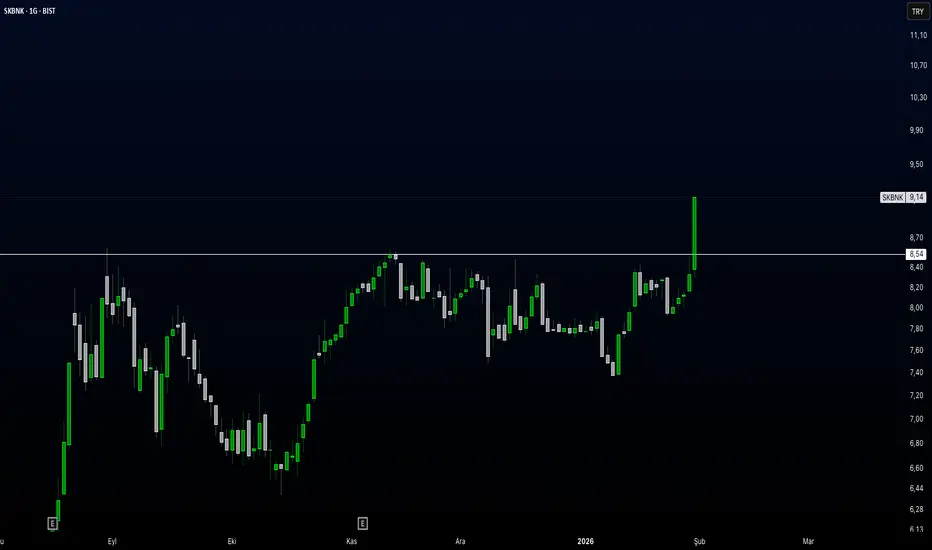Click the 10,70 price axis label
This screenshot has width=932, height=550.
point(918,65)
